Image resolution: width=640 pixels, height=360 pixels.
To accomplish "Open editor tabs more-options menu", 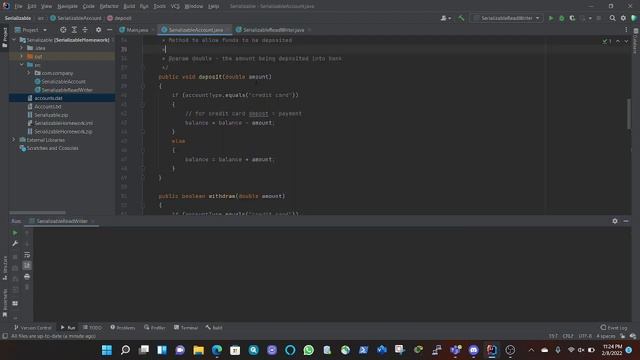I will tap(626, 30).
